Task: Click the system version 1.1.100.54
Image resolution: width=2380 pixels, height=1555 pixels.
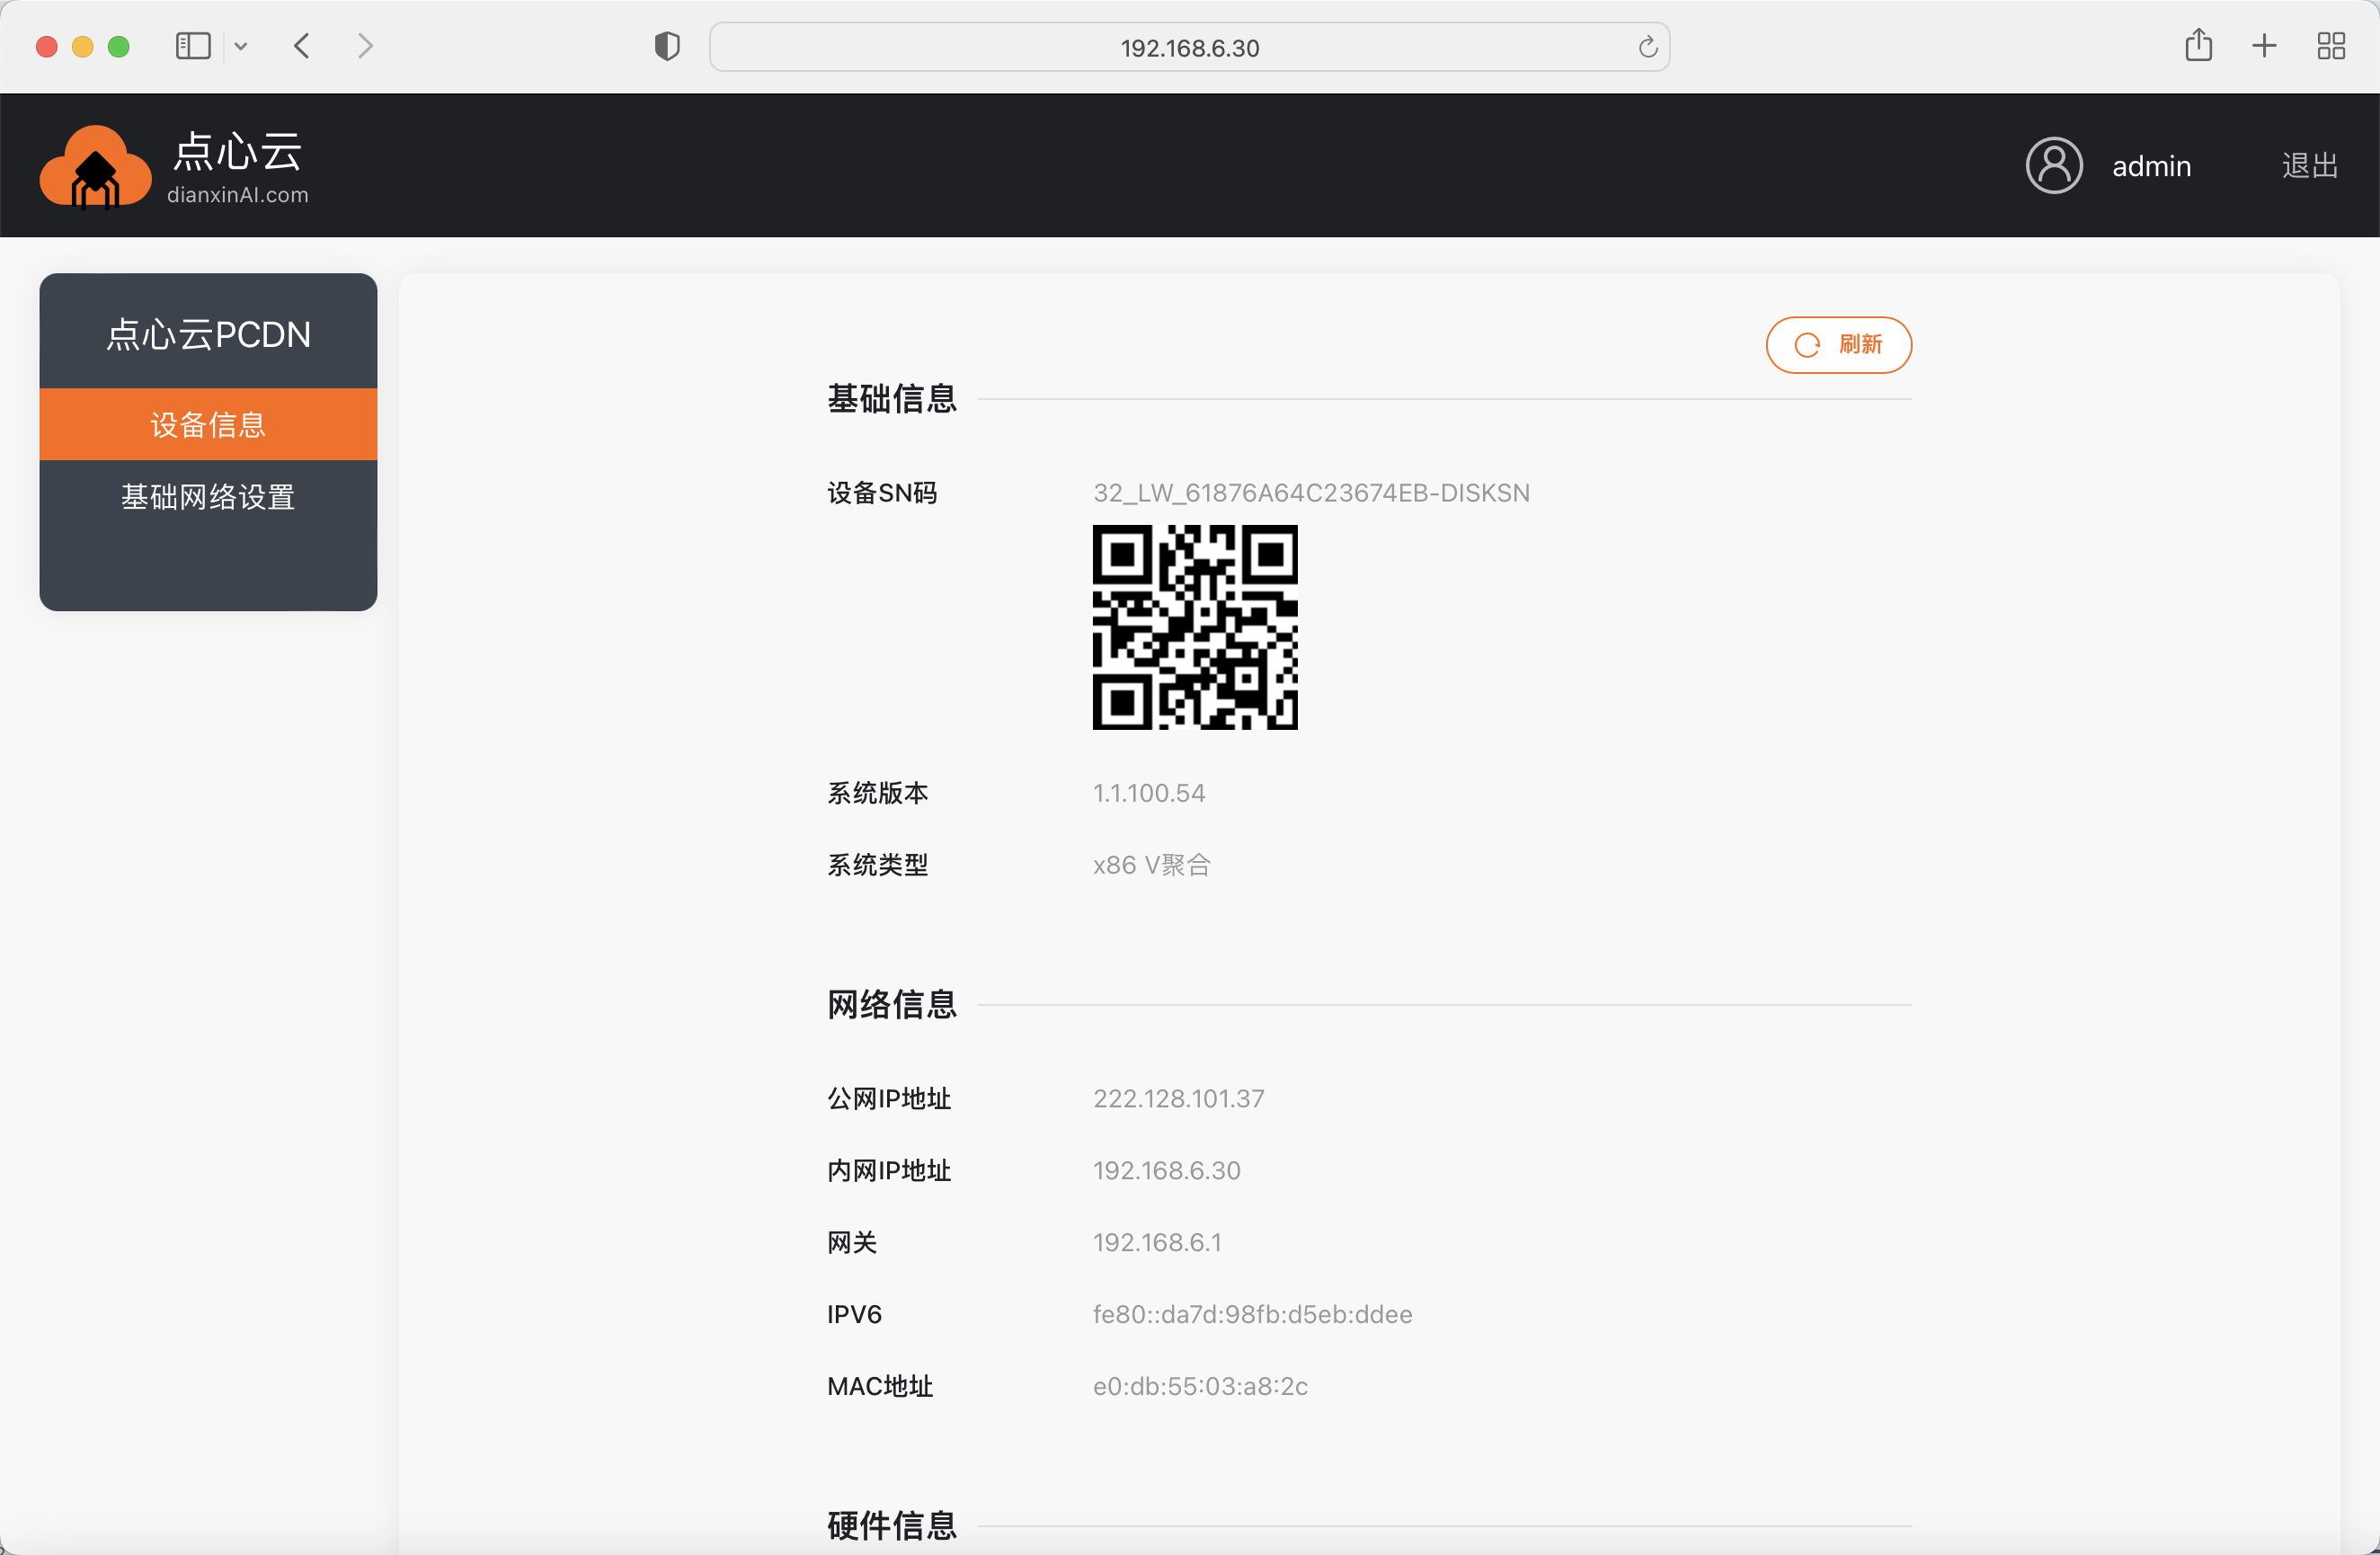Action: (x=1149, y=793)
